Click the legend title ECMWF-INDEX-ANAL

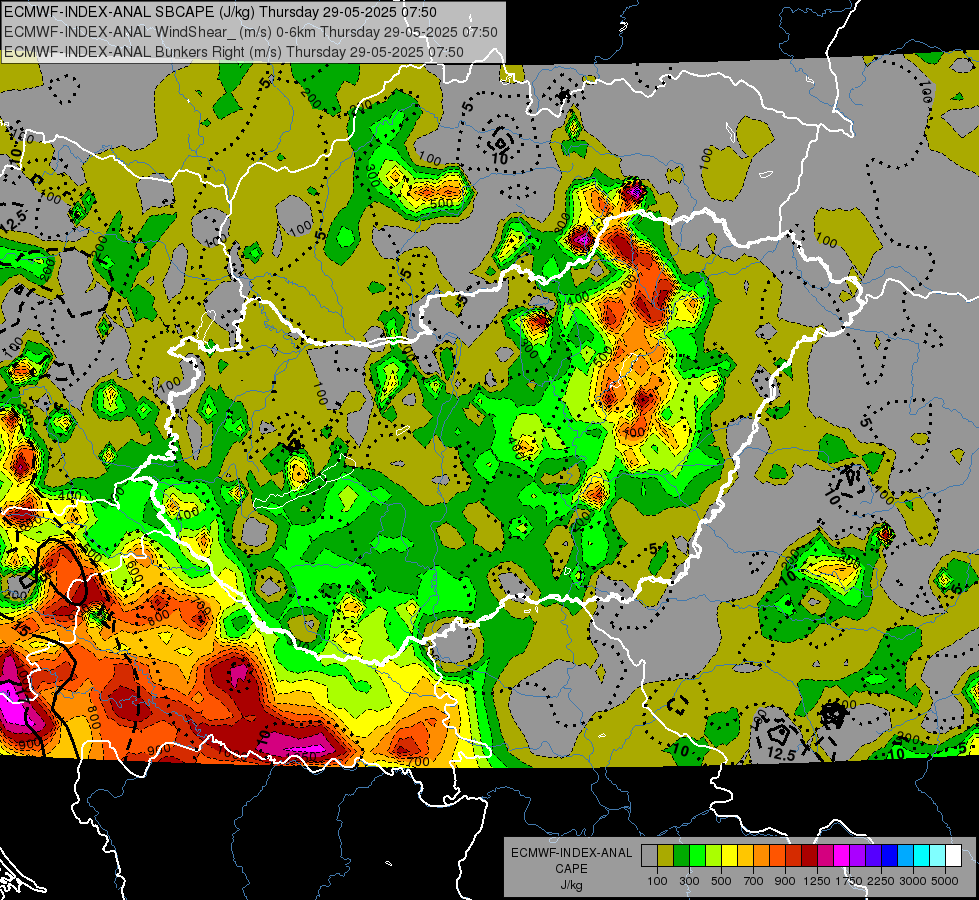coord(571,853)
